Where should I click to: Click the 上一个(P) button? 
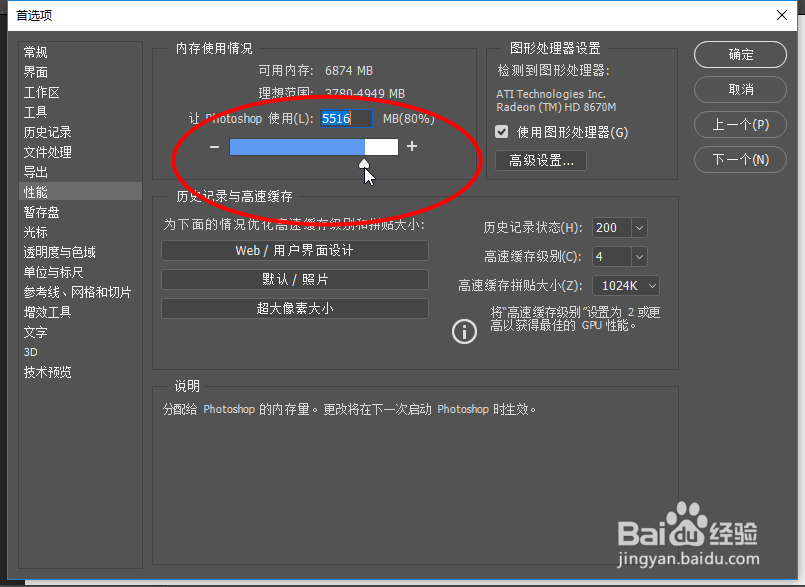[x=740, y=124]
